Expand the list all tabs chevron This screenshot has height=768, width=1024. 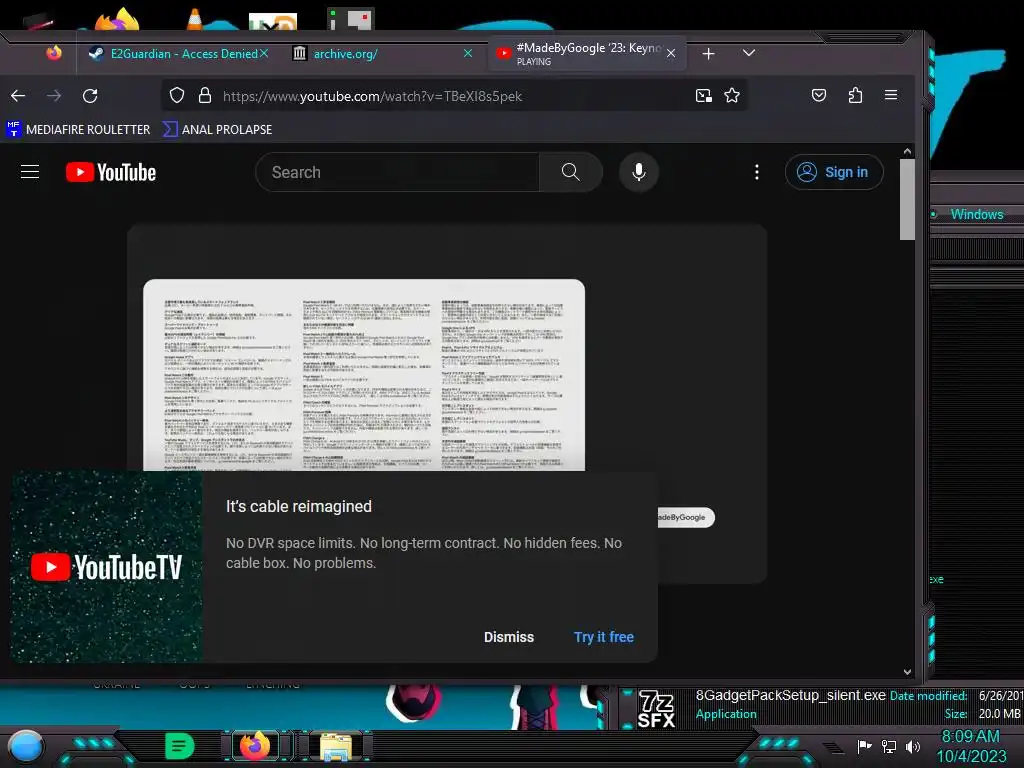[x=749, y=53]
